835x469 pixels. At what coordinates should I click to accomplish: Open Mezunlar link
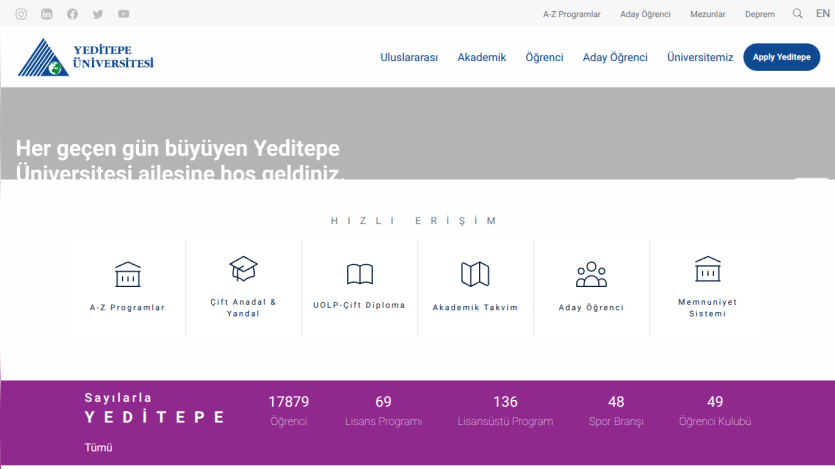[708, 14]
